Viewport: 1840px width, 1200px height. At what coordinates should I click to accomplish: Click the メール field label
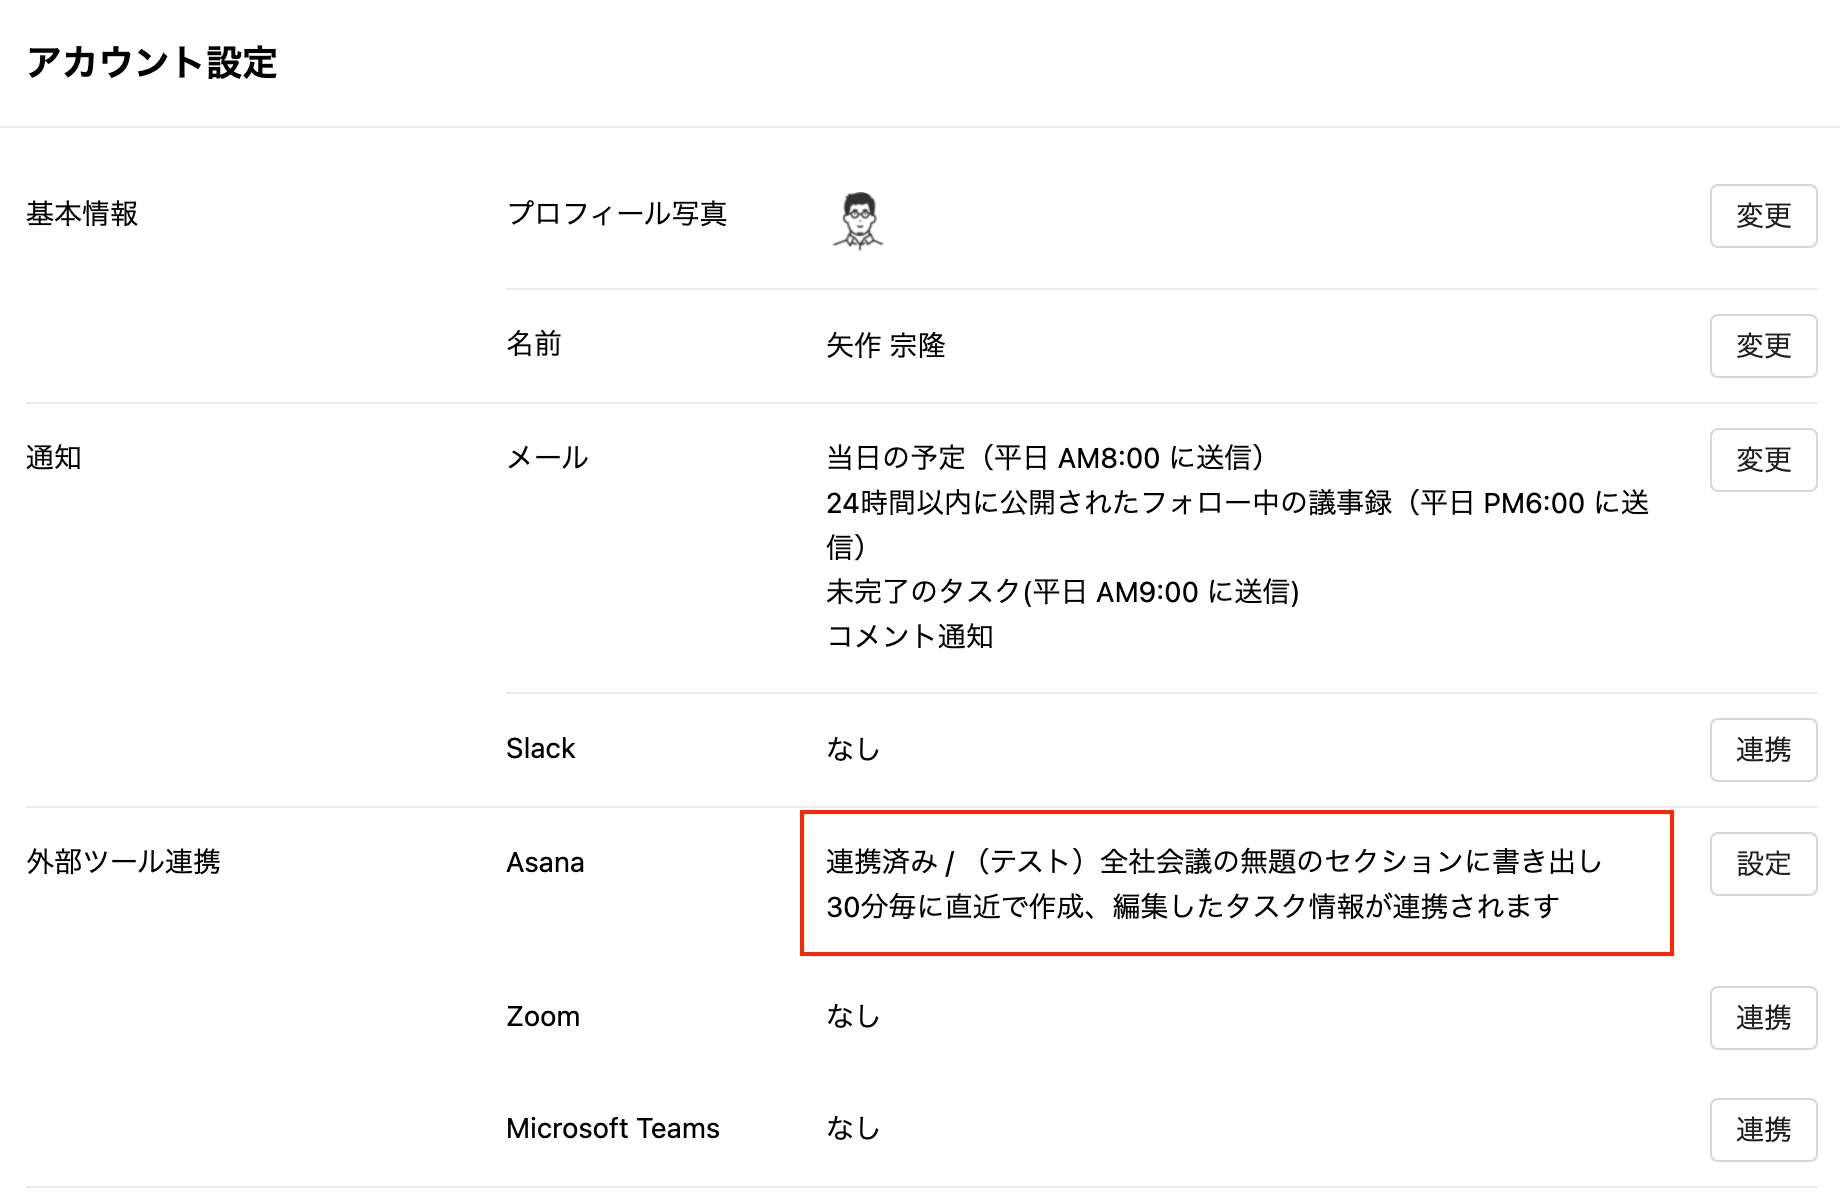(547, 458)
